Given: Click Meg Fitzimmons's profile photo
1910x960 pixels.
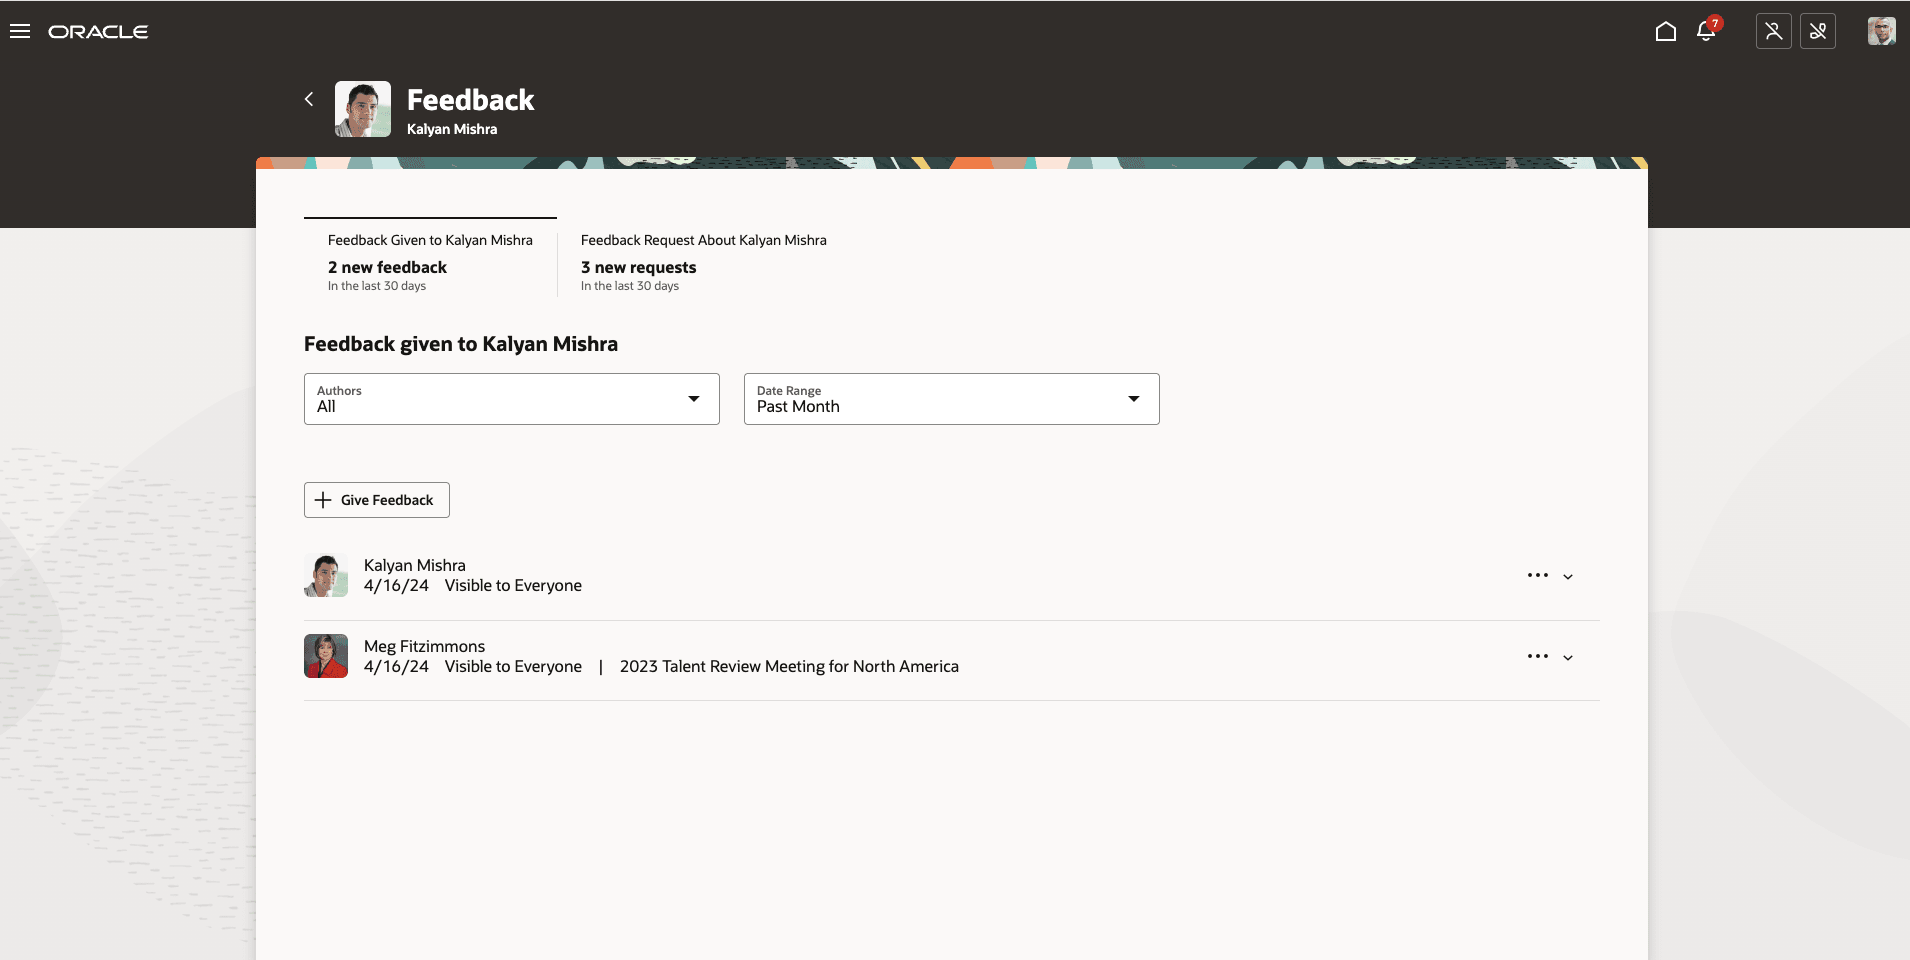Looking at the screenshot, I should pos(326,656).
